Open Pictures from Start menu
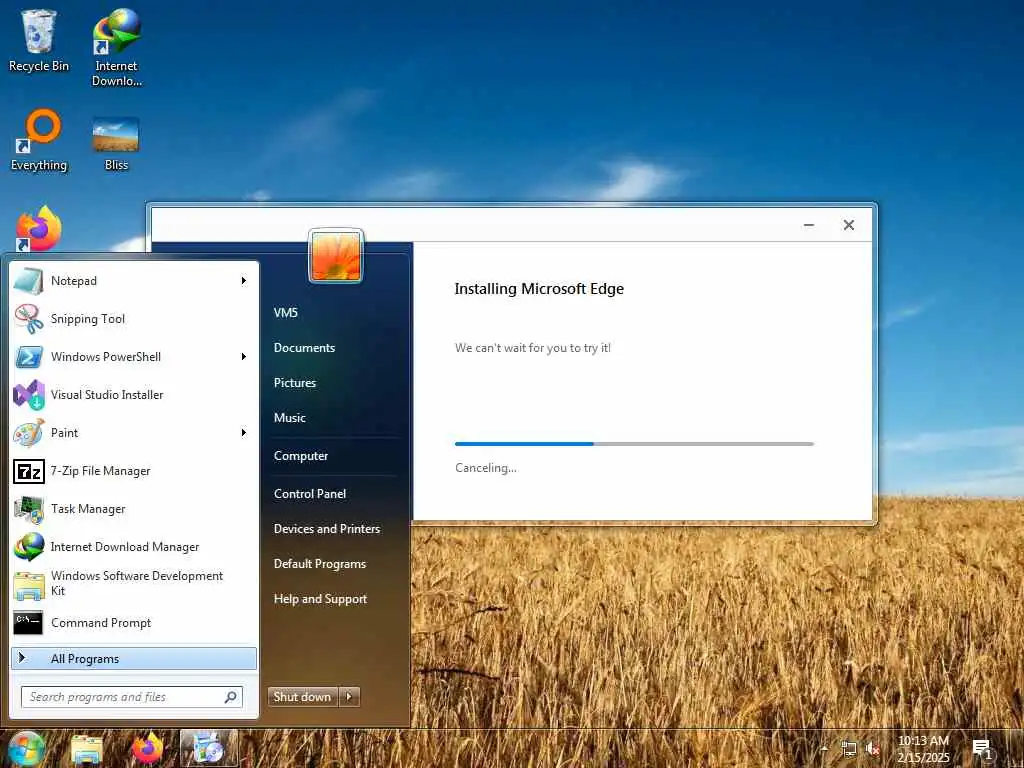 pos(295,383)
